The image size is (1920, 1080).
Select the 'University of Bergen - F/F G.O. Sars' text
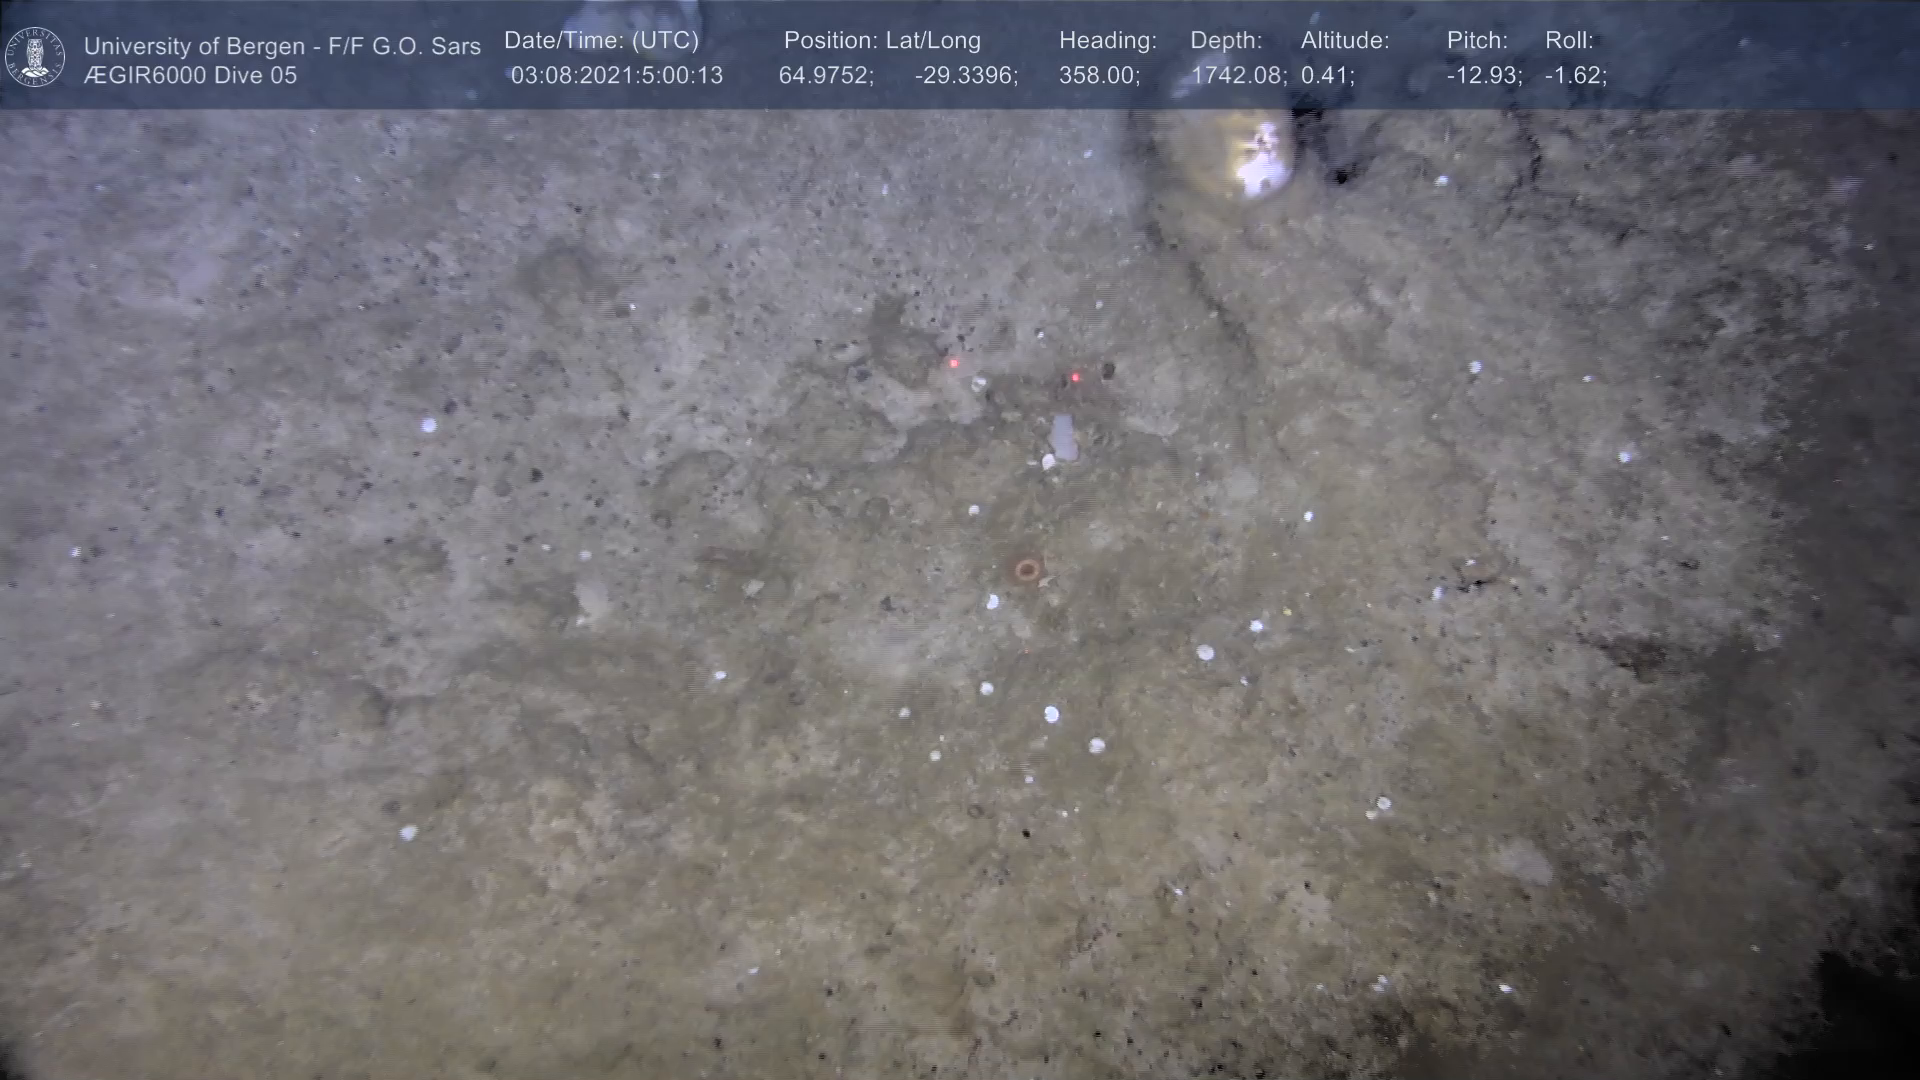[x=282, y=46]
